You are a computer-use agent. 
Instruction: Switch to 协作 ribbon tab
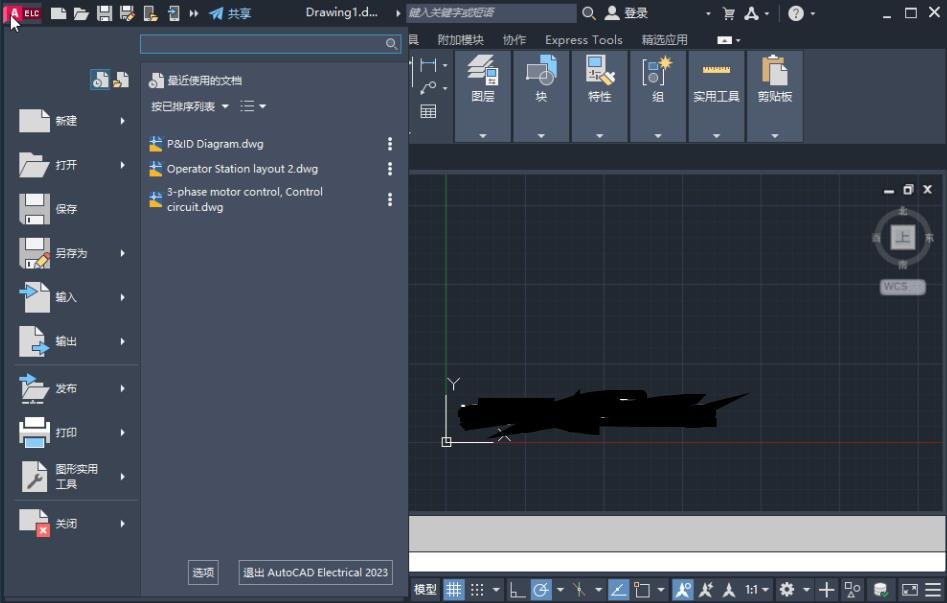(x=514, y=40)
